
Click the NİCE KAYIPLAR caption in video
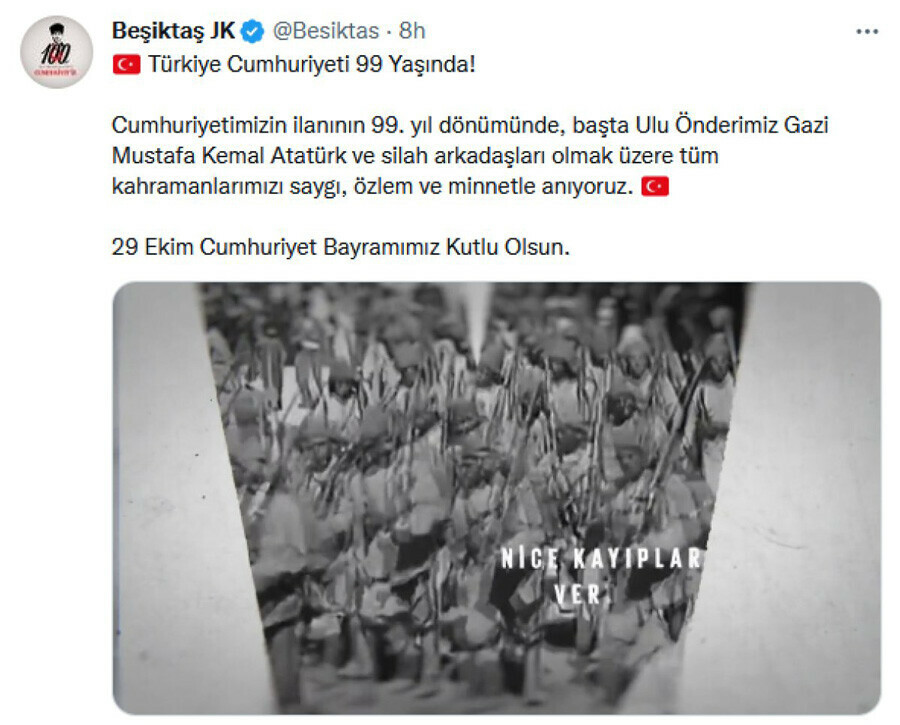(x=601, y=558)
